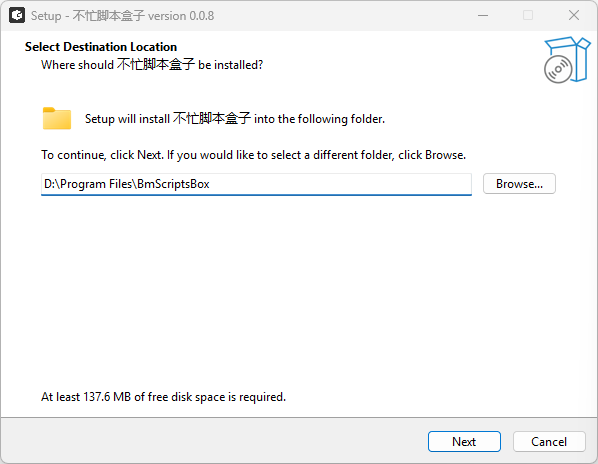Click the greyed-out maximize icon
Image resolution: width=598 pixels, height=464 pixels.
click(x=528, y=16)
